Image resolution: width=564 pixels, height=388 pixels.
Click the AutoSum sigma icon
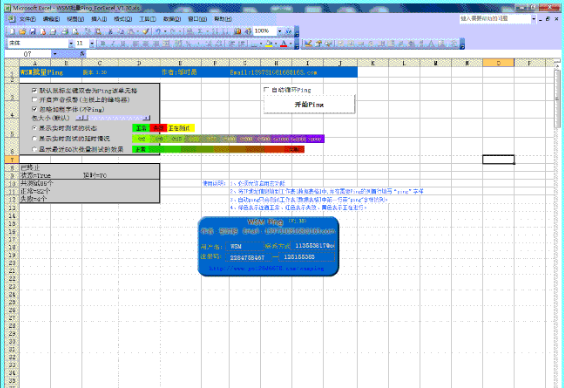click(x=200, y=32)
